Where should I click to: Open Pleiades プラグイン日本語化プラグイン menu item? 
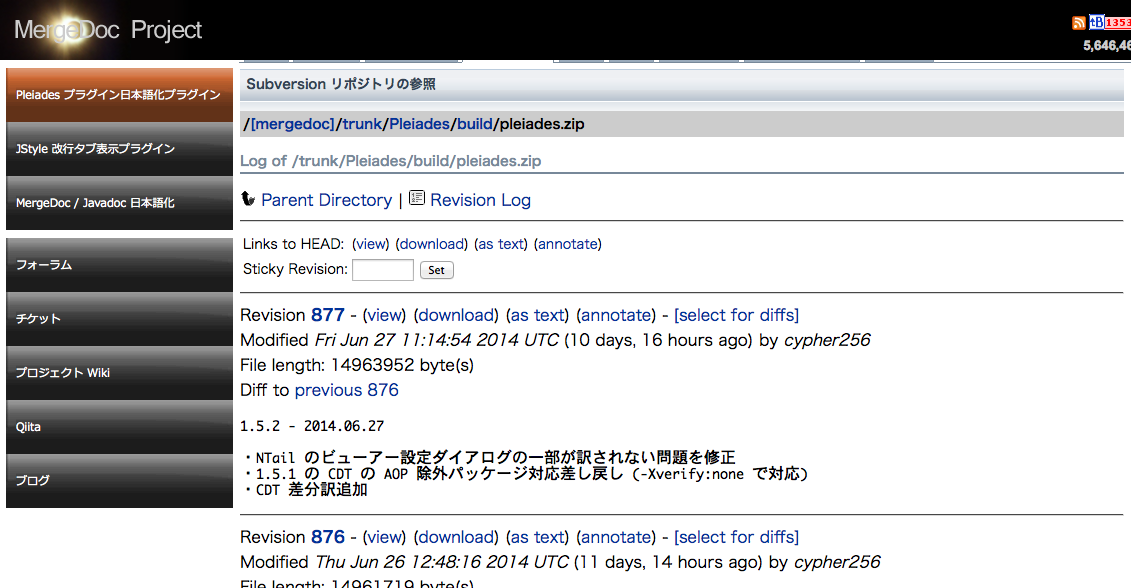119,95
